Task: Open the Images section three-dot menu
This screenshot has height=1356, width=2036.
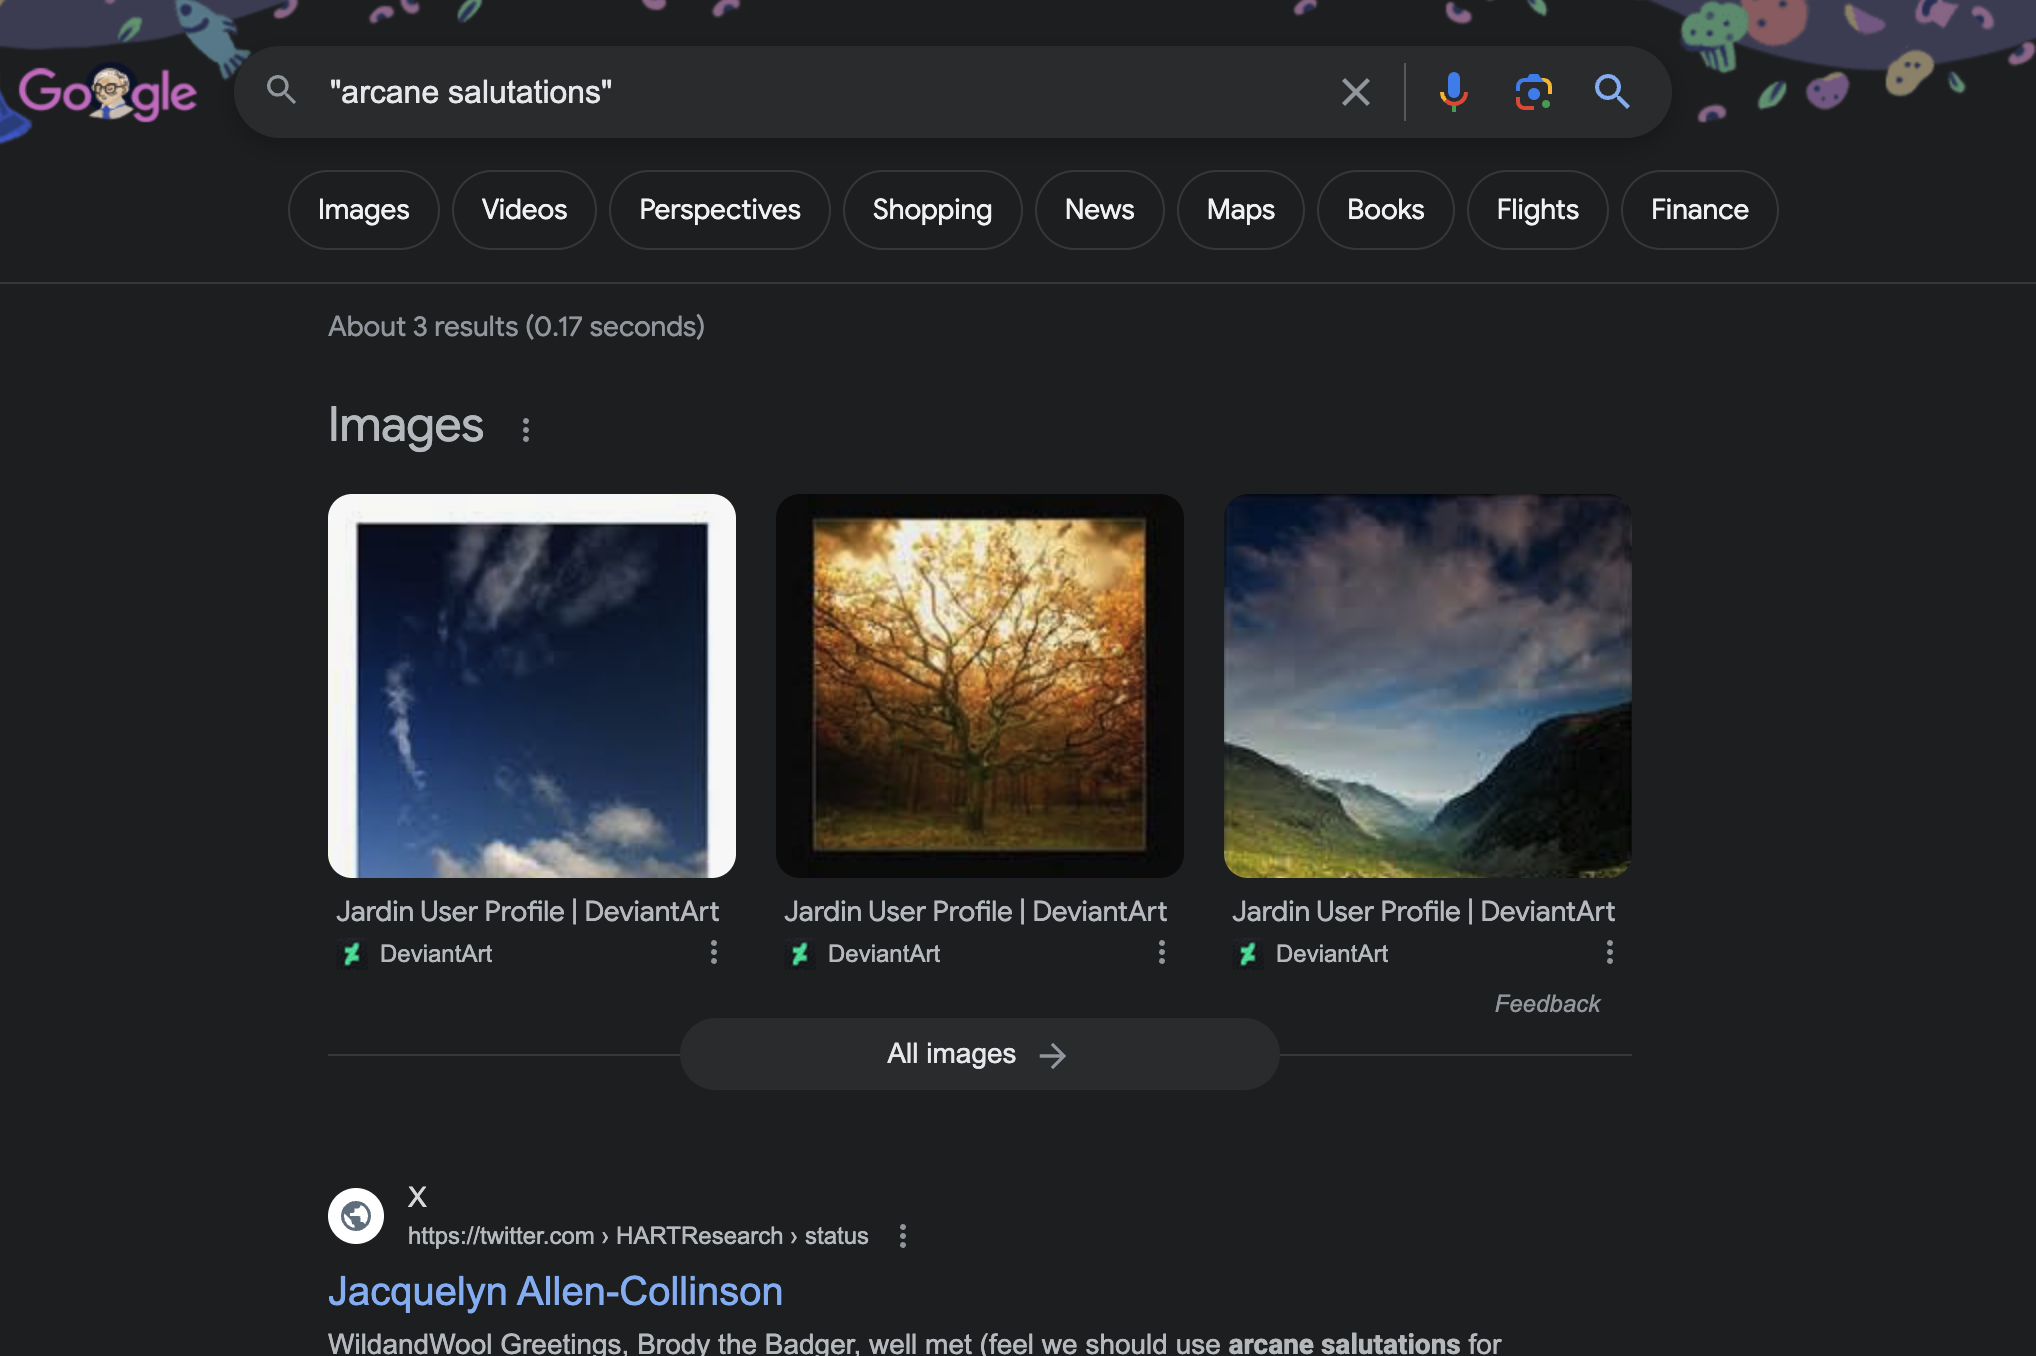Action: click(x=526, y=429)
